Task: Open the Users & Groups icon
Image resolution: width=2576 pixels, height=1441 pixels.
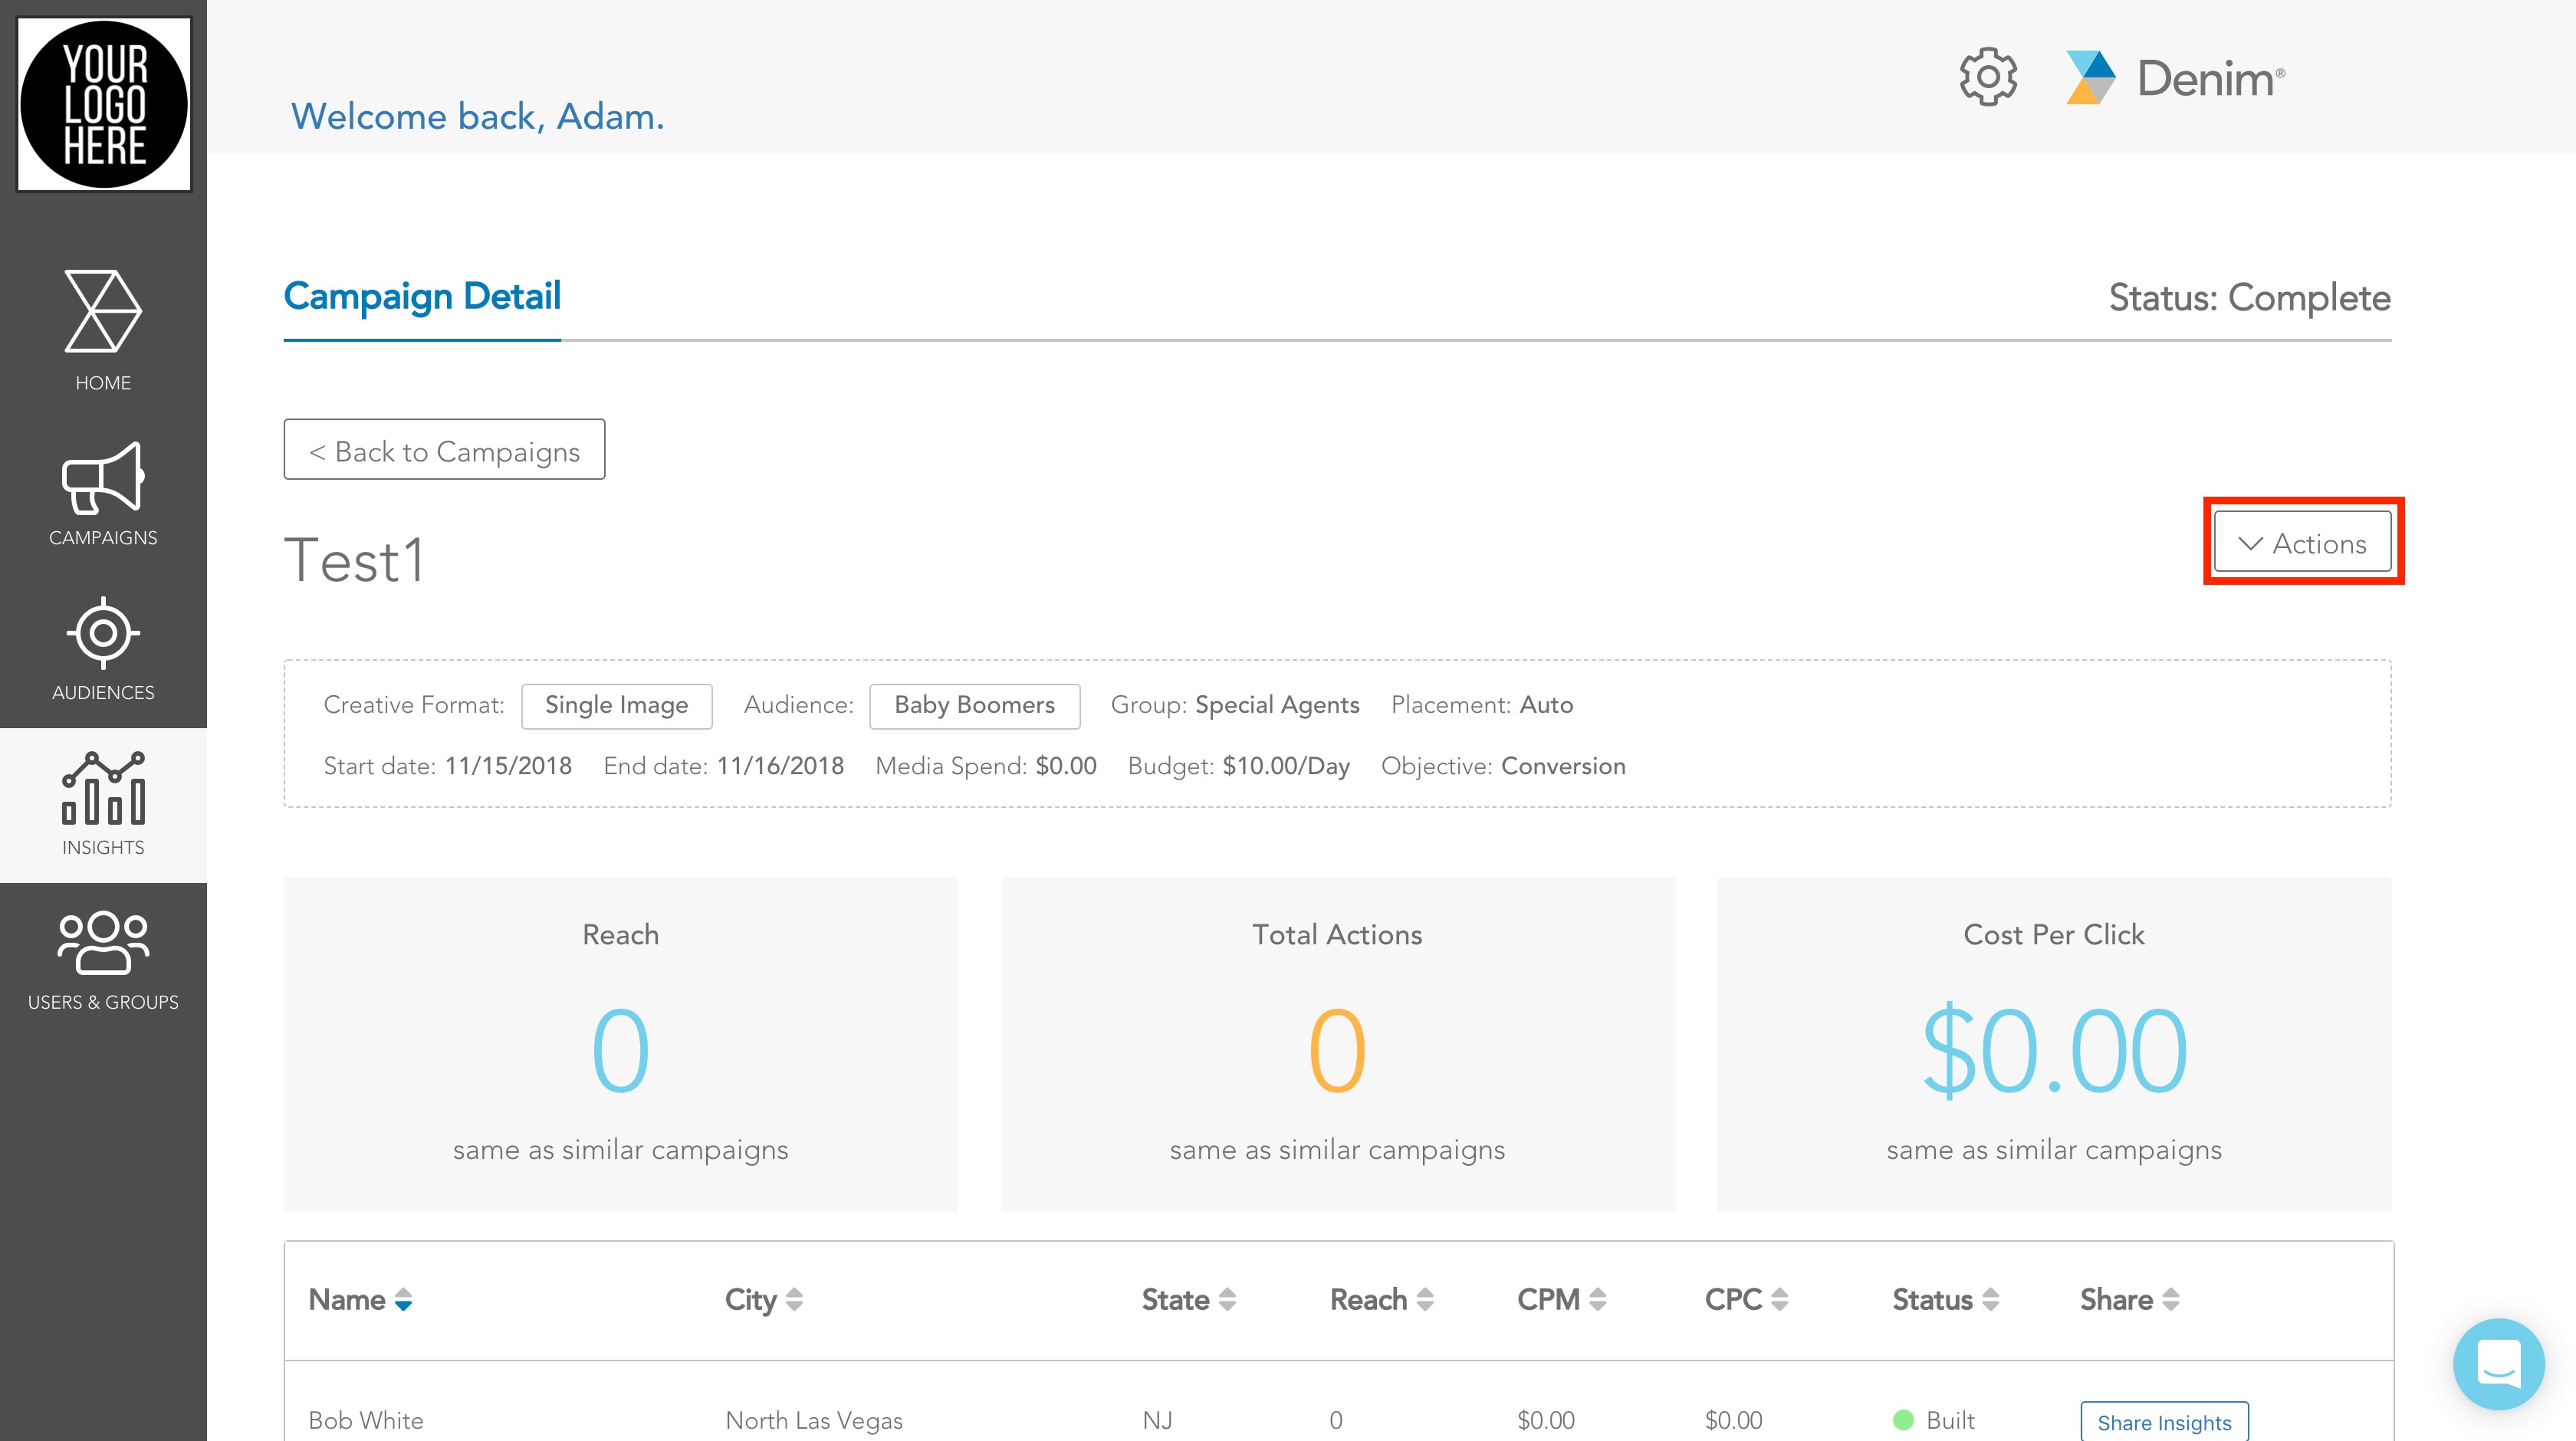Action: coord(103,943)
